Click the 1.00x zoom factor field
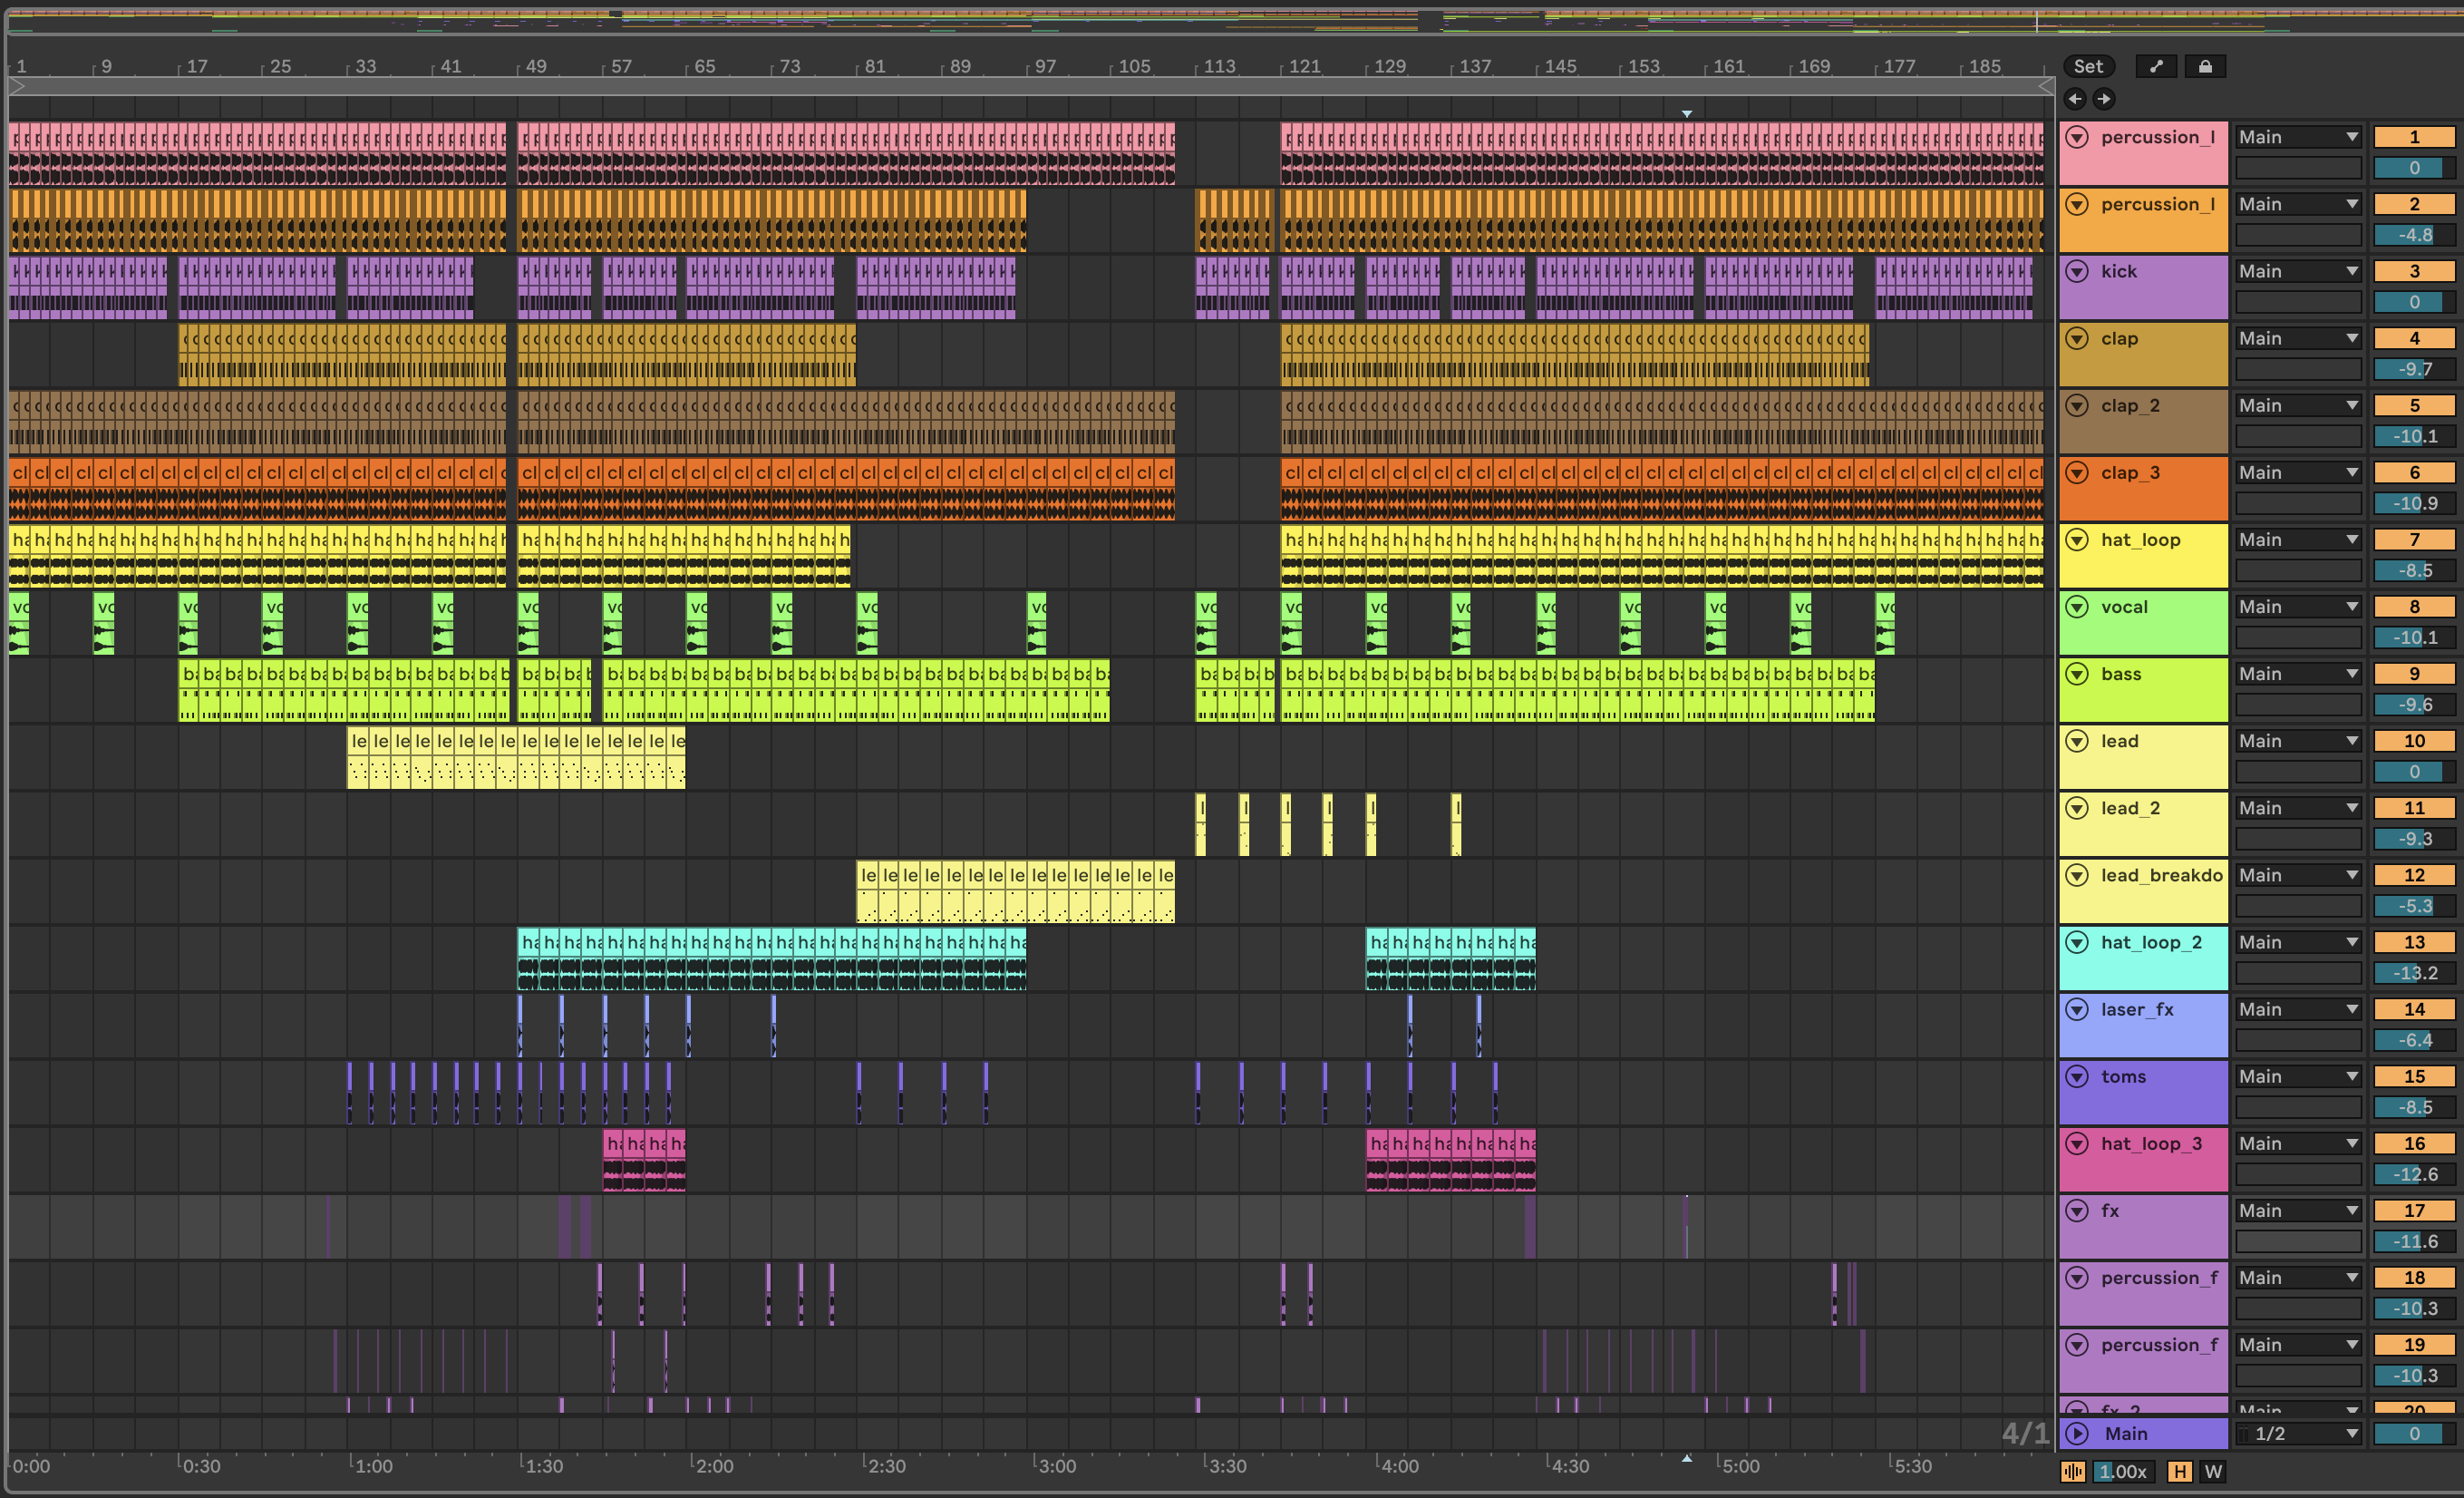2464x1498 pixels. (x=2123, y=1471)
